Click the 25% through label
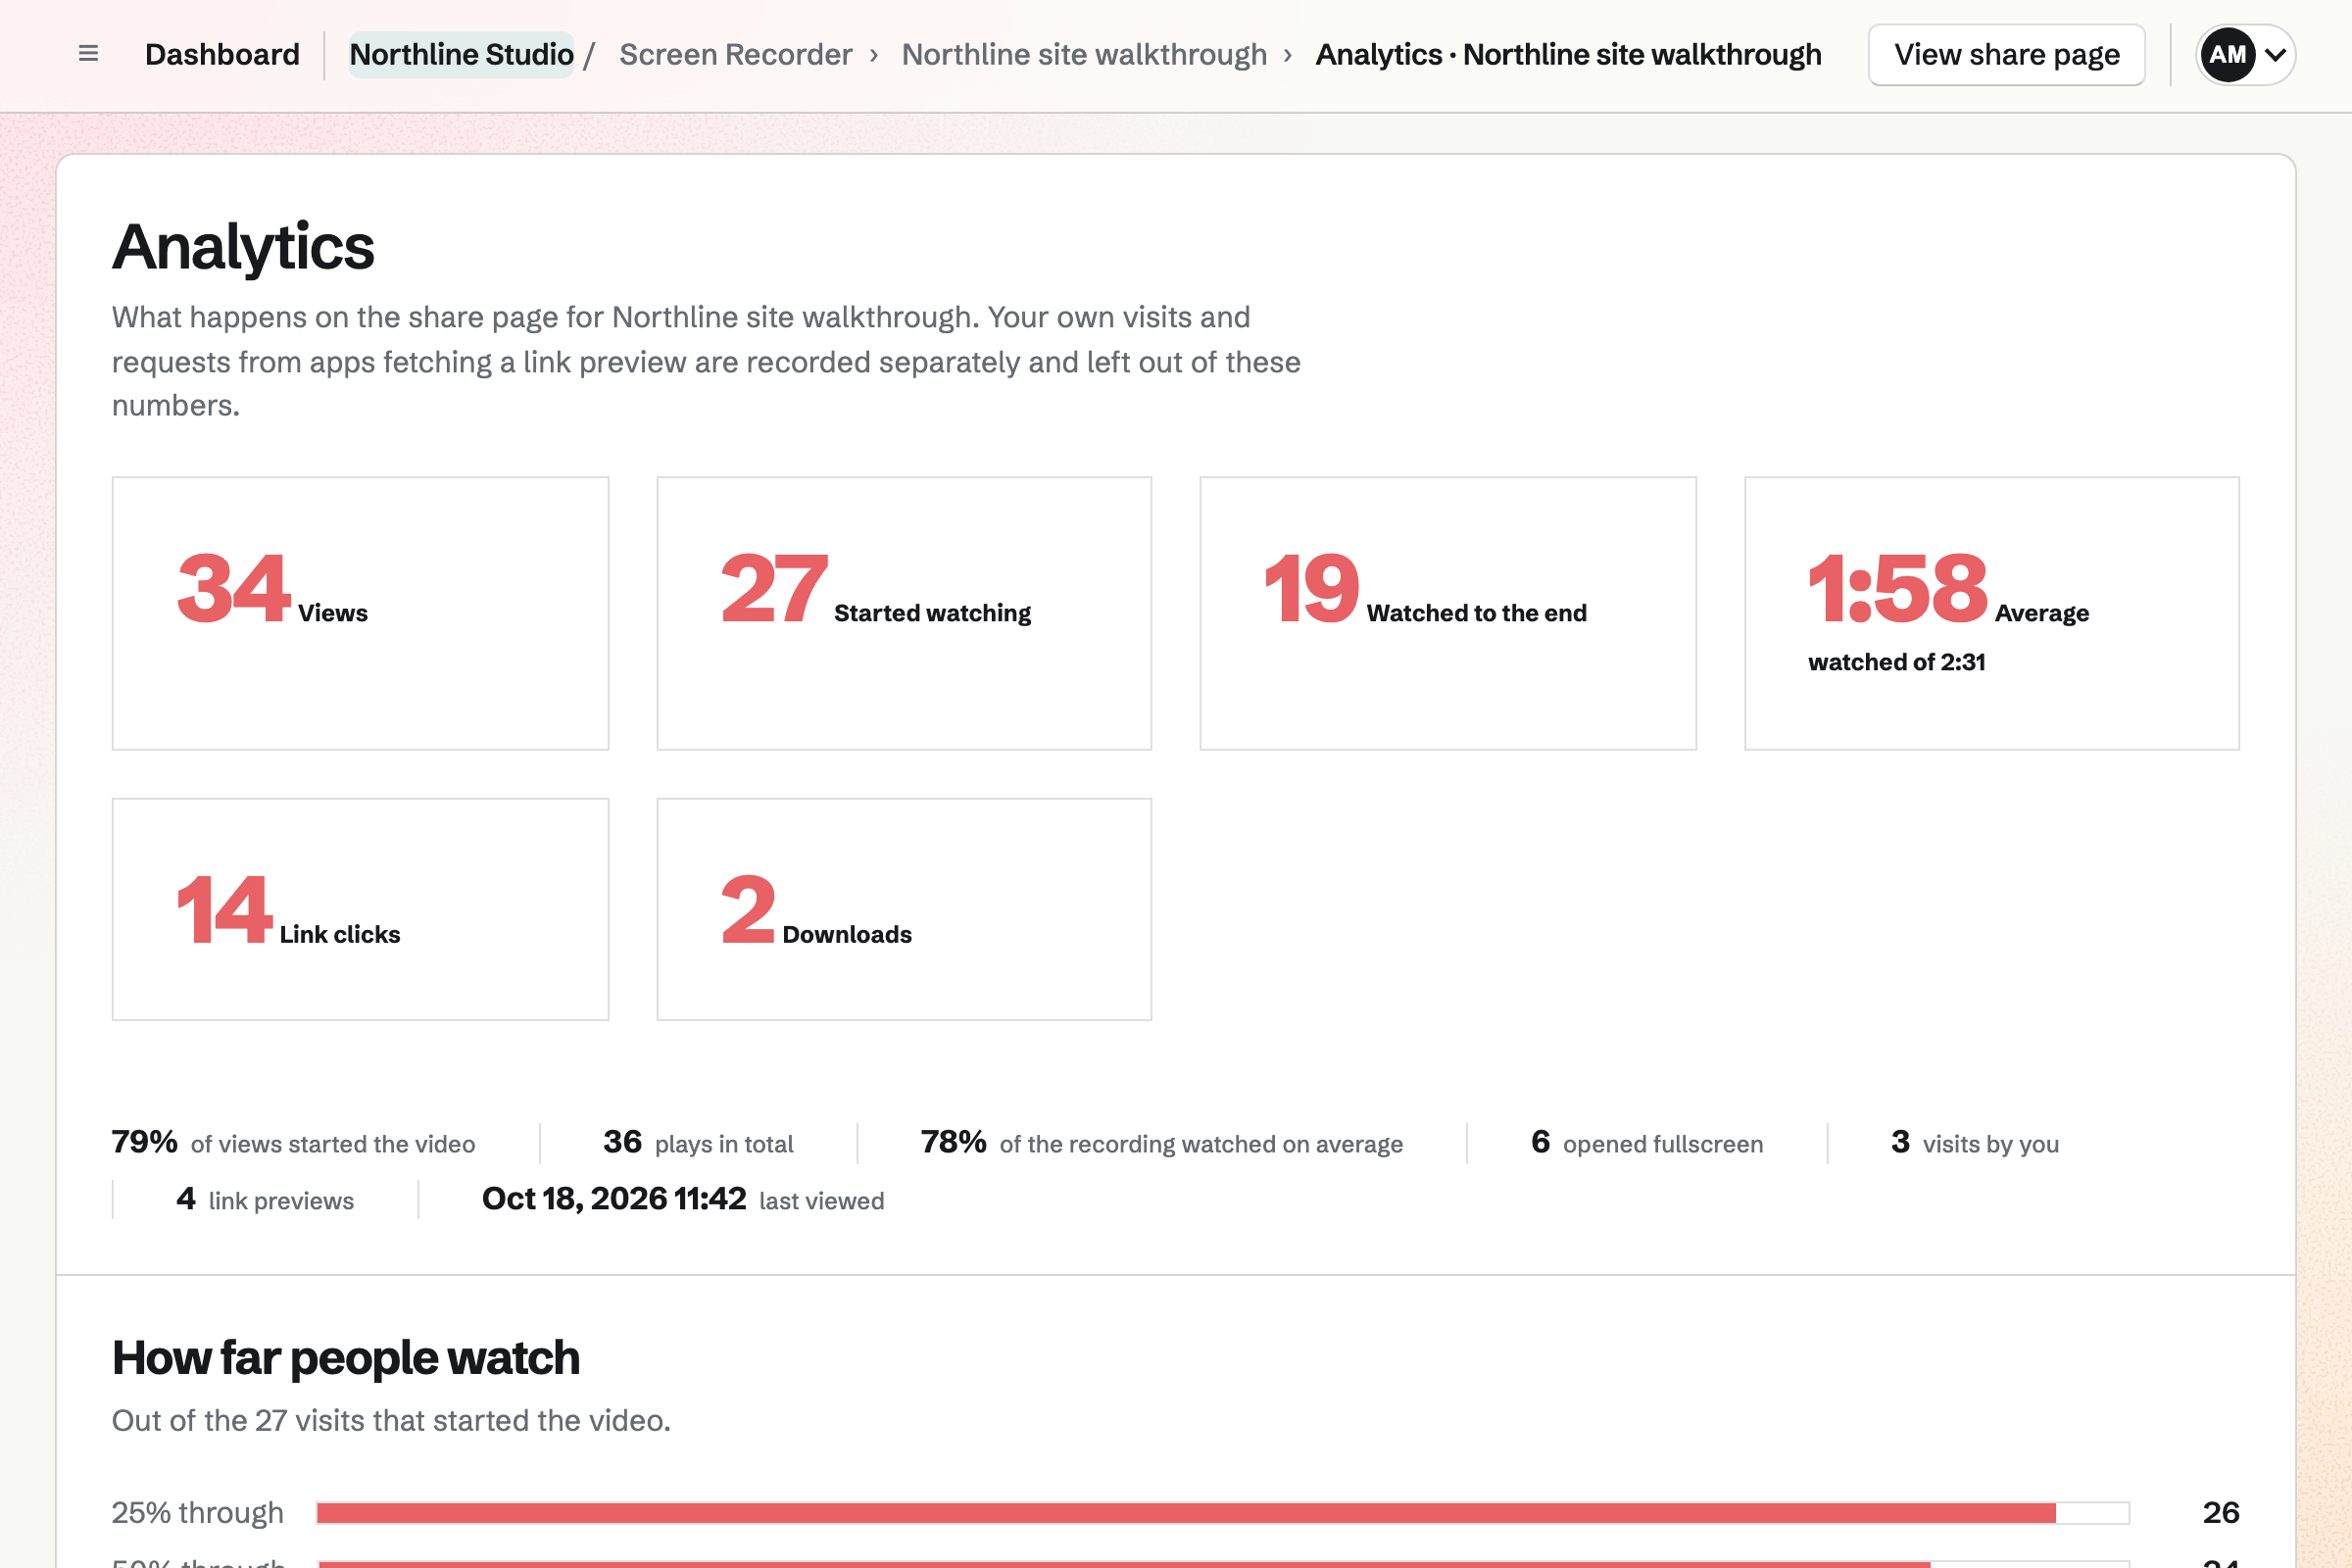Viewport: 2352px width, 1568px height. click(x=198, y=1513)
